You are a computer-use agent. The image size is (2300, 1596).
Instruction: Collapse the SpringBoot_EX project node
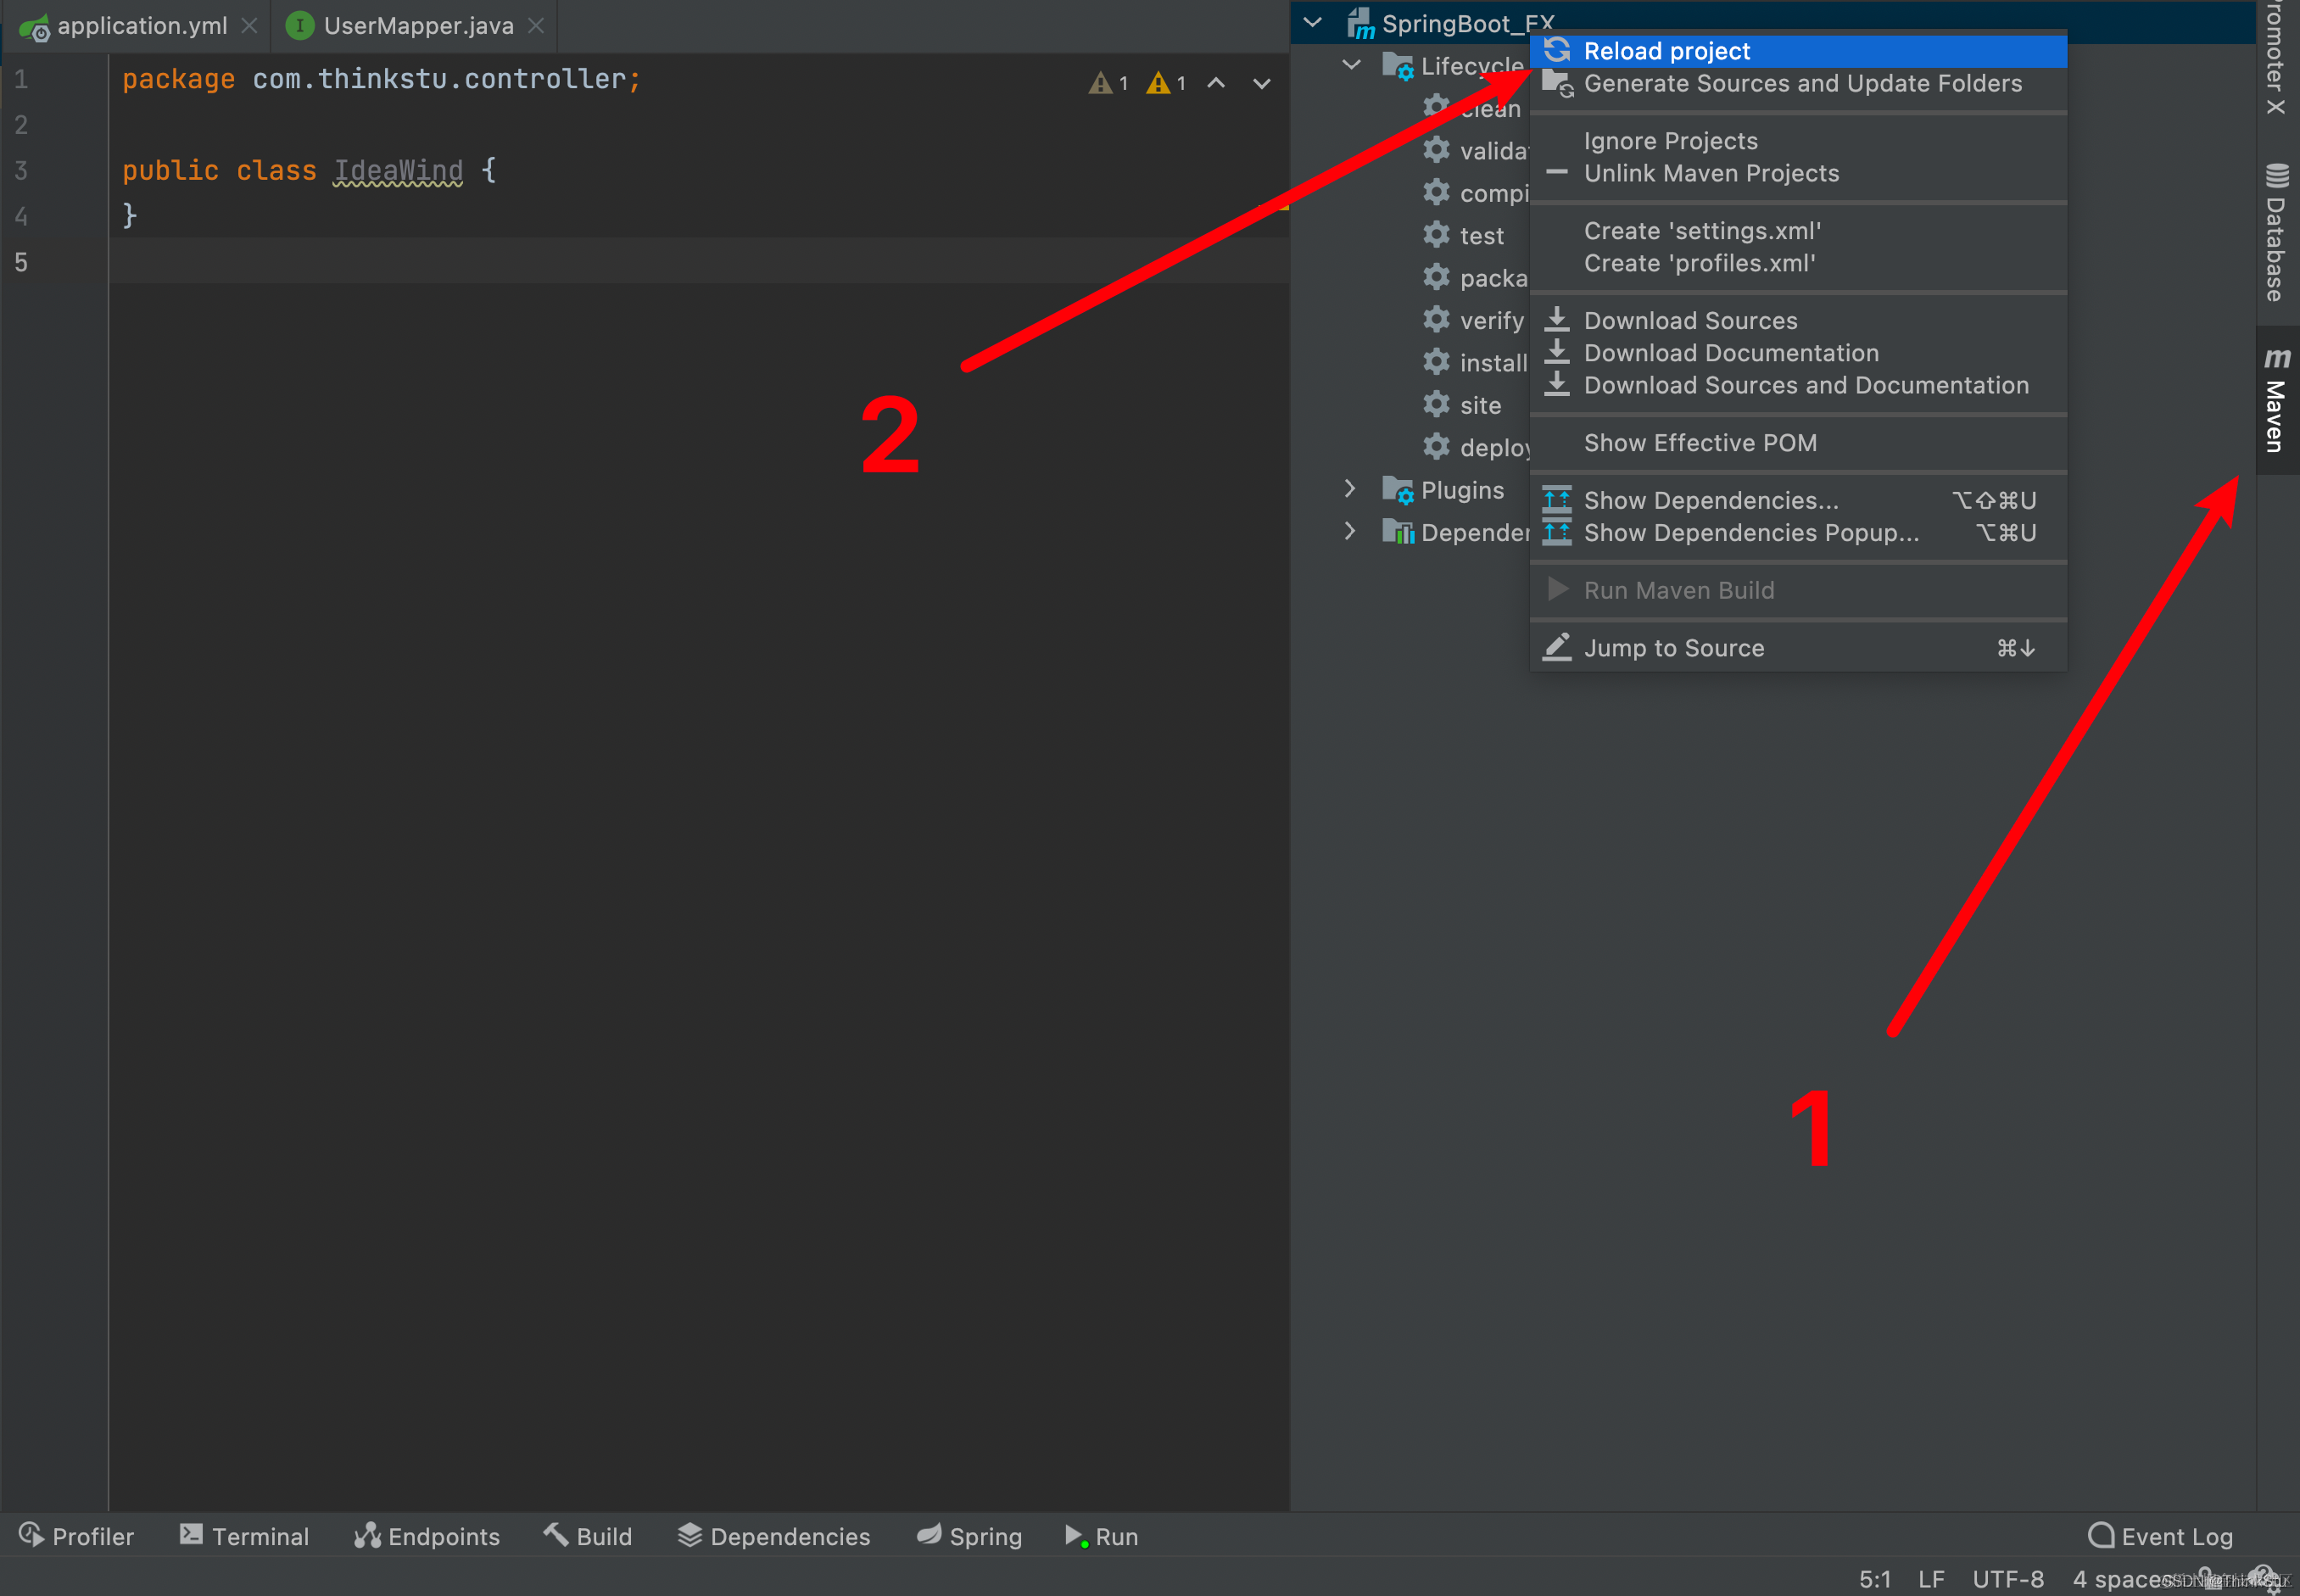point(1313,23)
